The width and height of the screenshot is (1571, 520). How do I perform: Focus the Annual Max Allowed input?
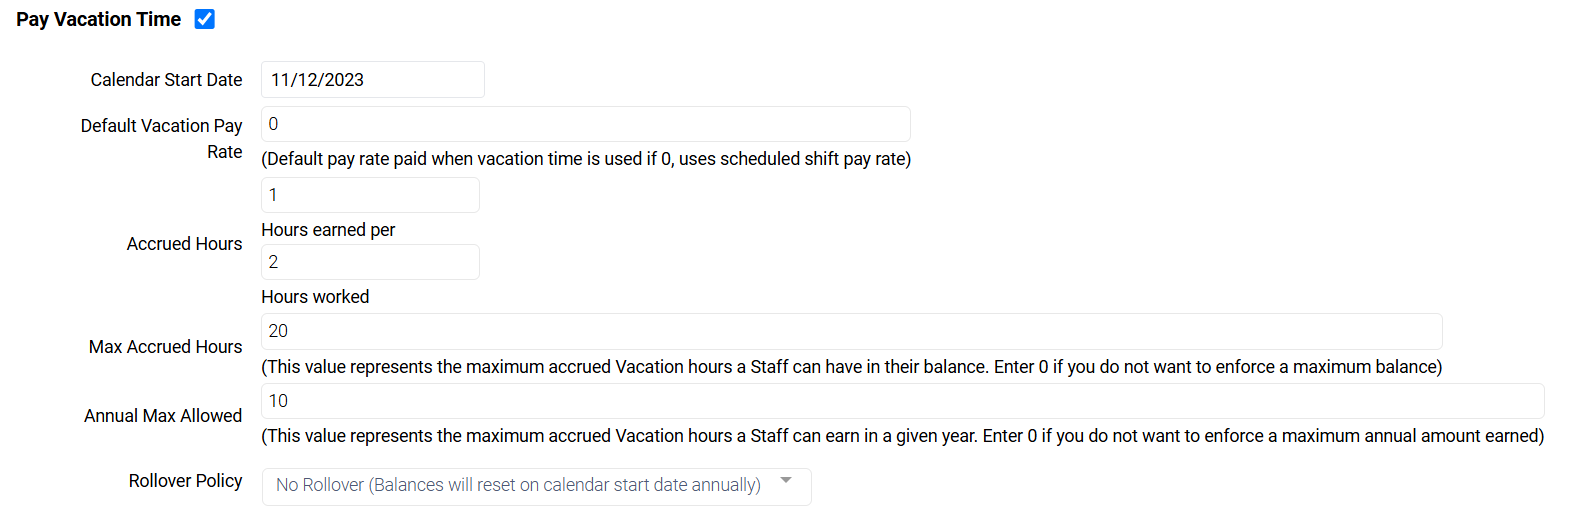pos(902,401)
